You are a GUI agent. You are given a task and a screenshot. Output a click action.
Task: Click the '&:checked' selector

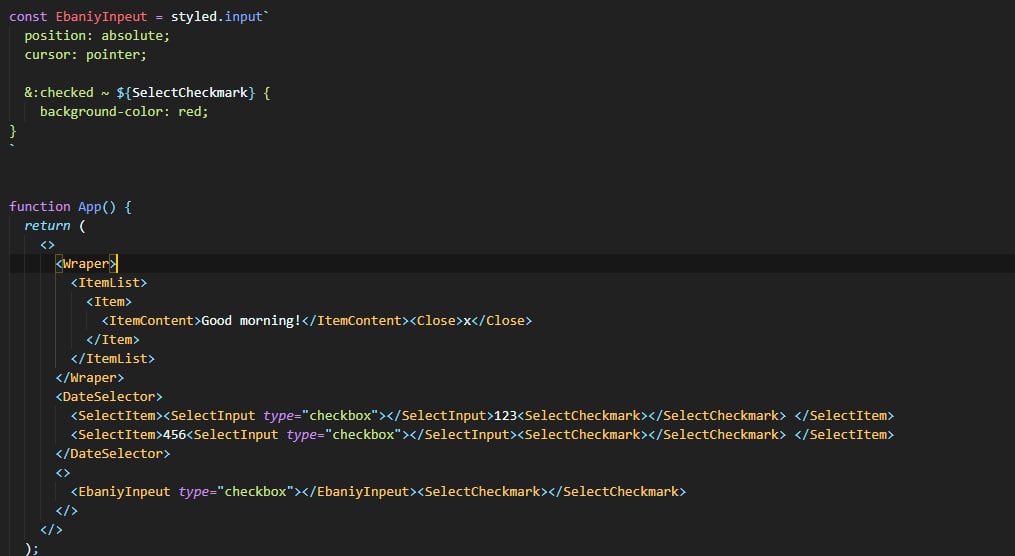click(x=59, y=93)
